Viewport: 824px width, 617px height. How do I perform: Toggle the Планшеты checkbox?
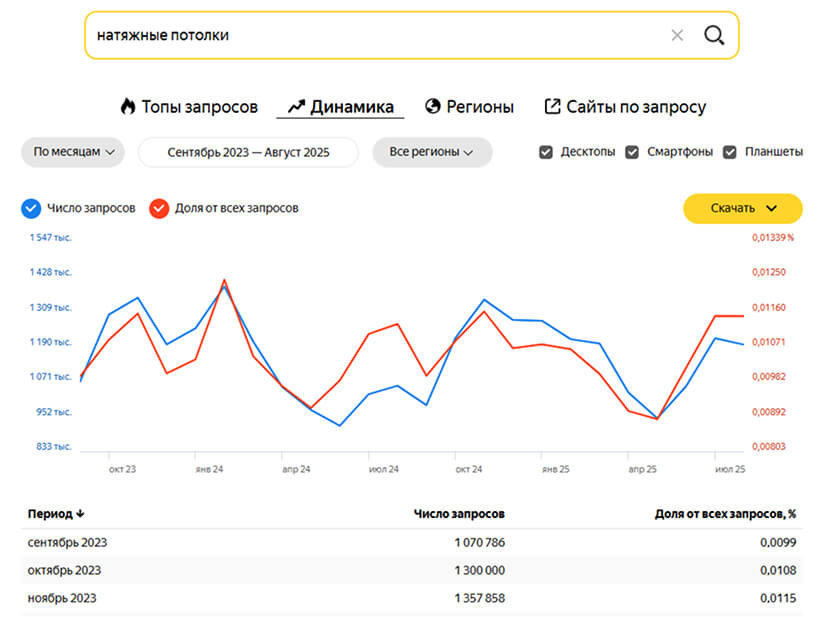[x=729, y=152]
